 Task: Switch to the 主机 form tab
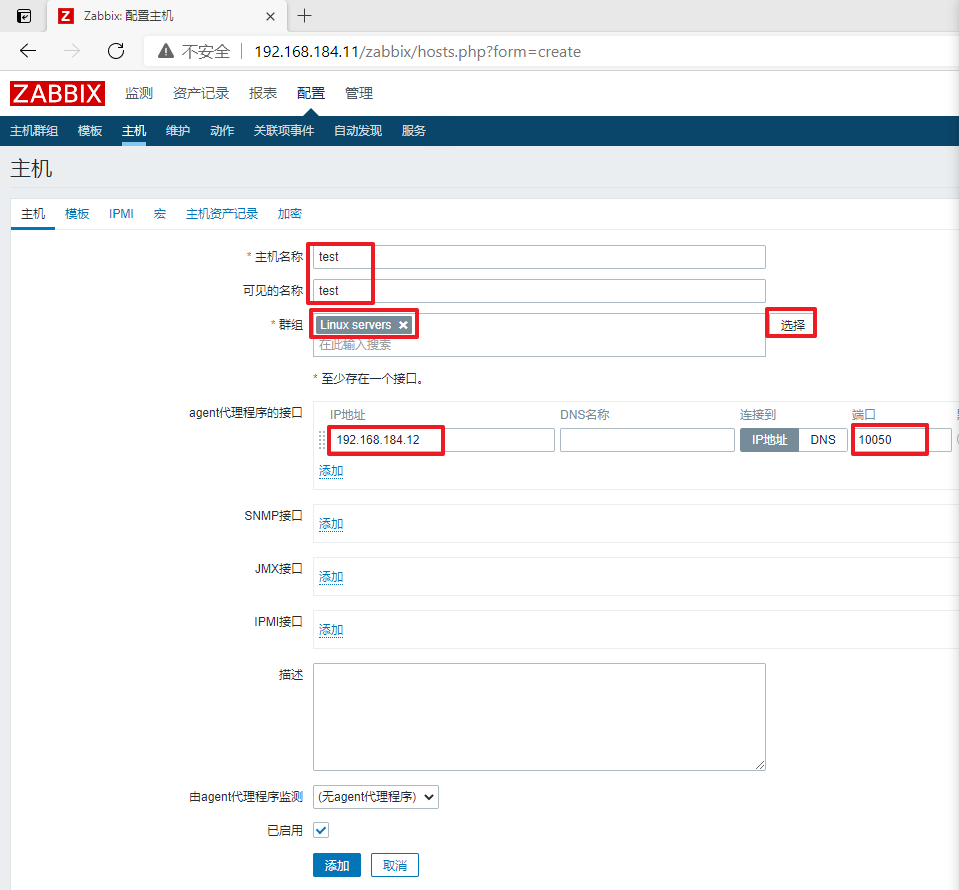pos(33,213)
